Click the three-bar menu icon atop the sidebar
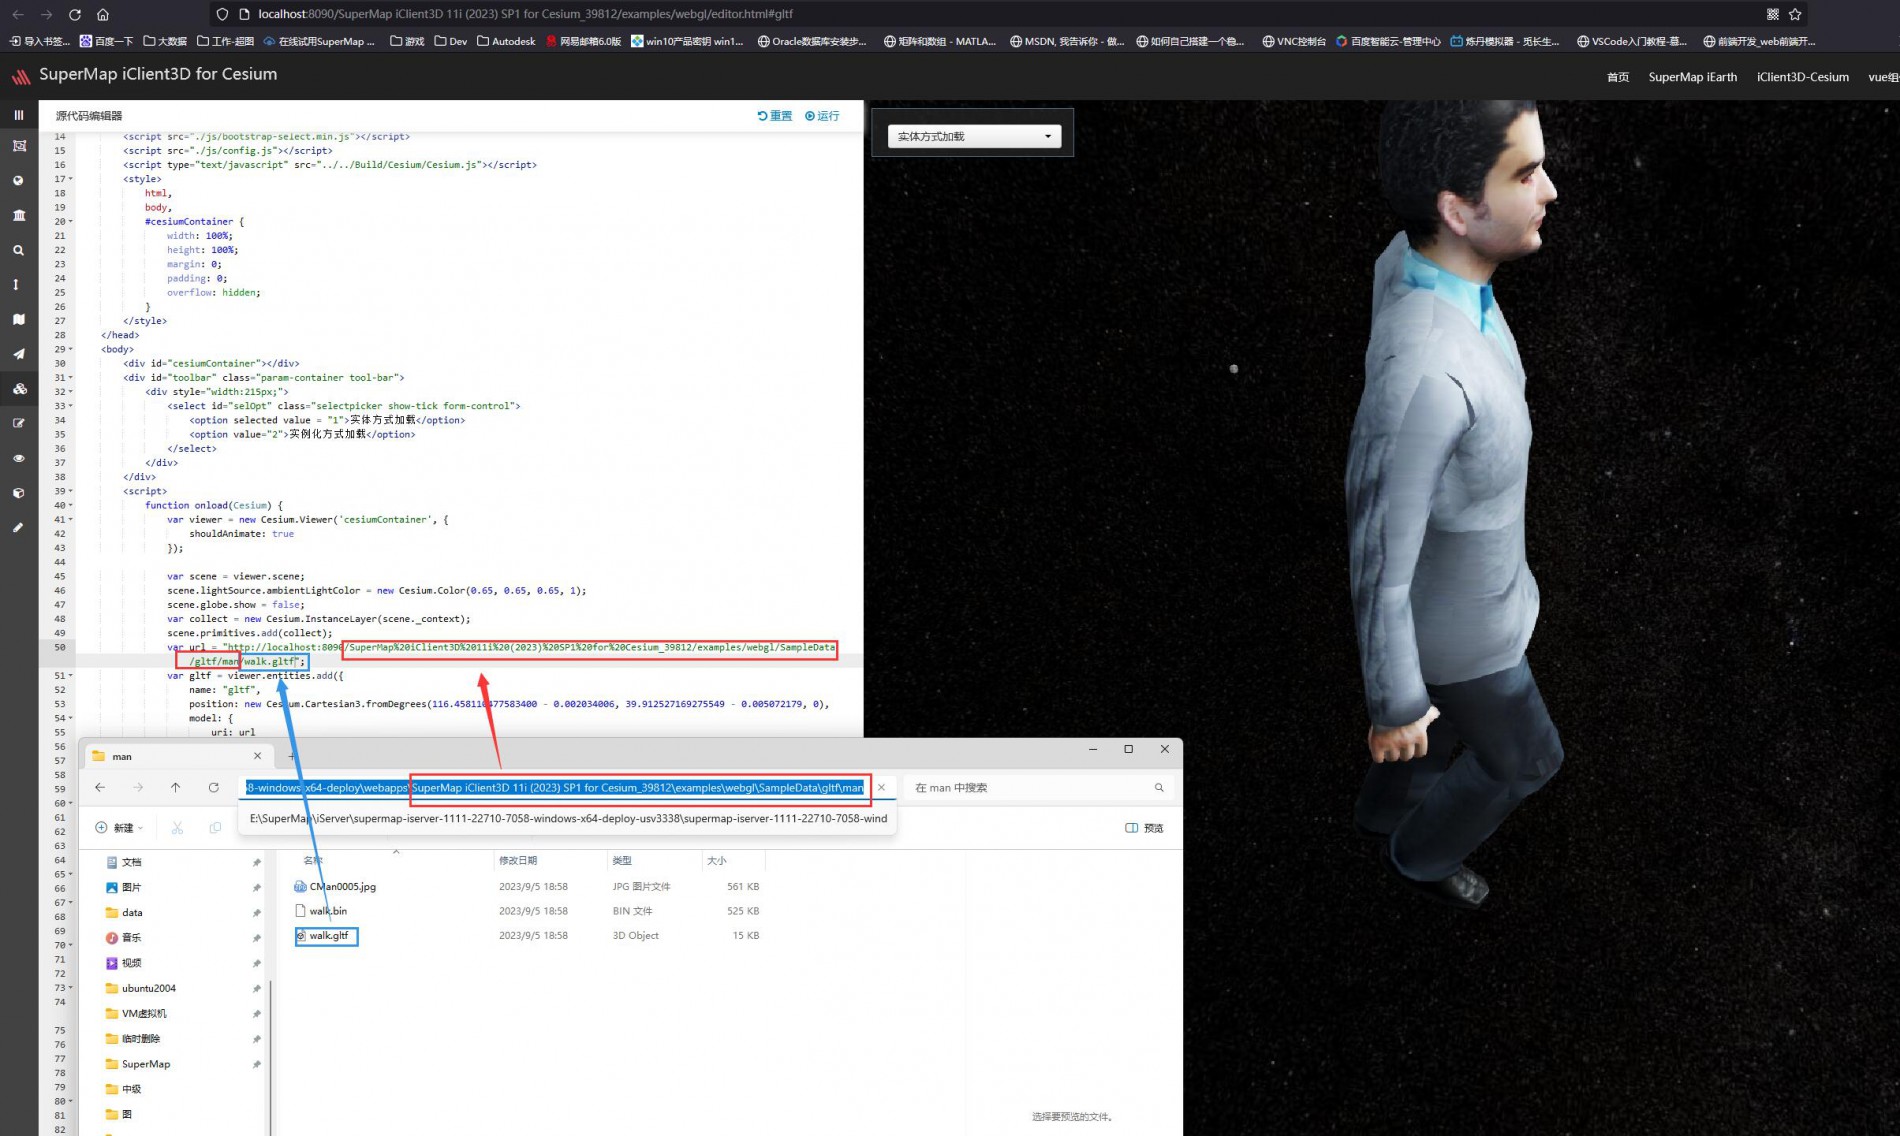 point(18,115)
